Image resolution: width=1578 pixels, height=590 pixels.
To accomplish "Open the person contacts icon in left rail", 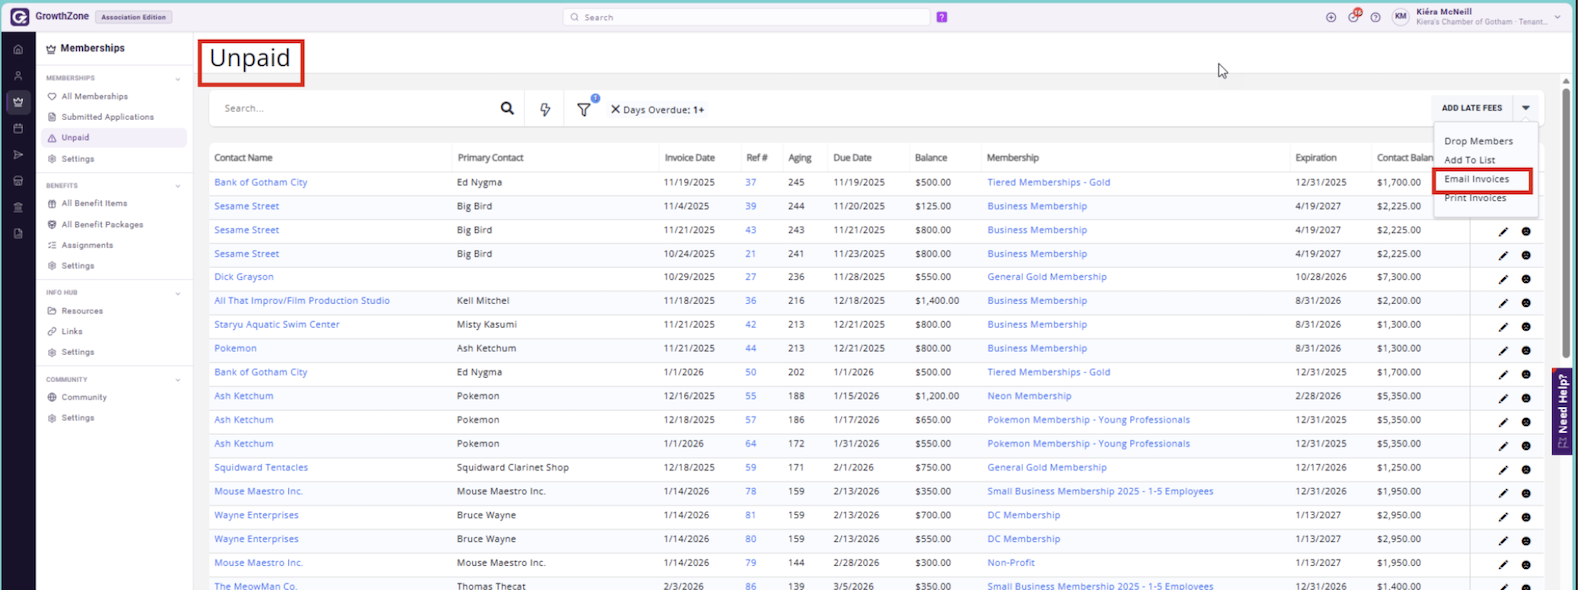I will (x=18, y=76).
